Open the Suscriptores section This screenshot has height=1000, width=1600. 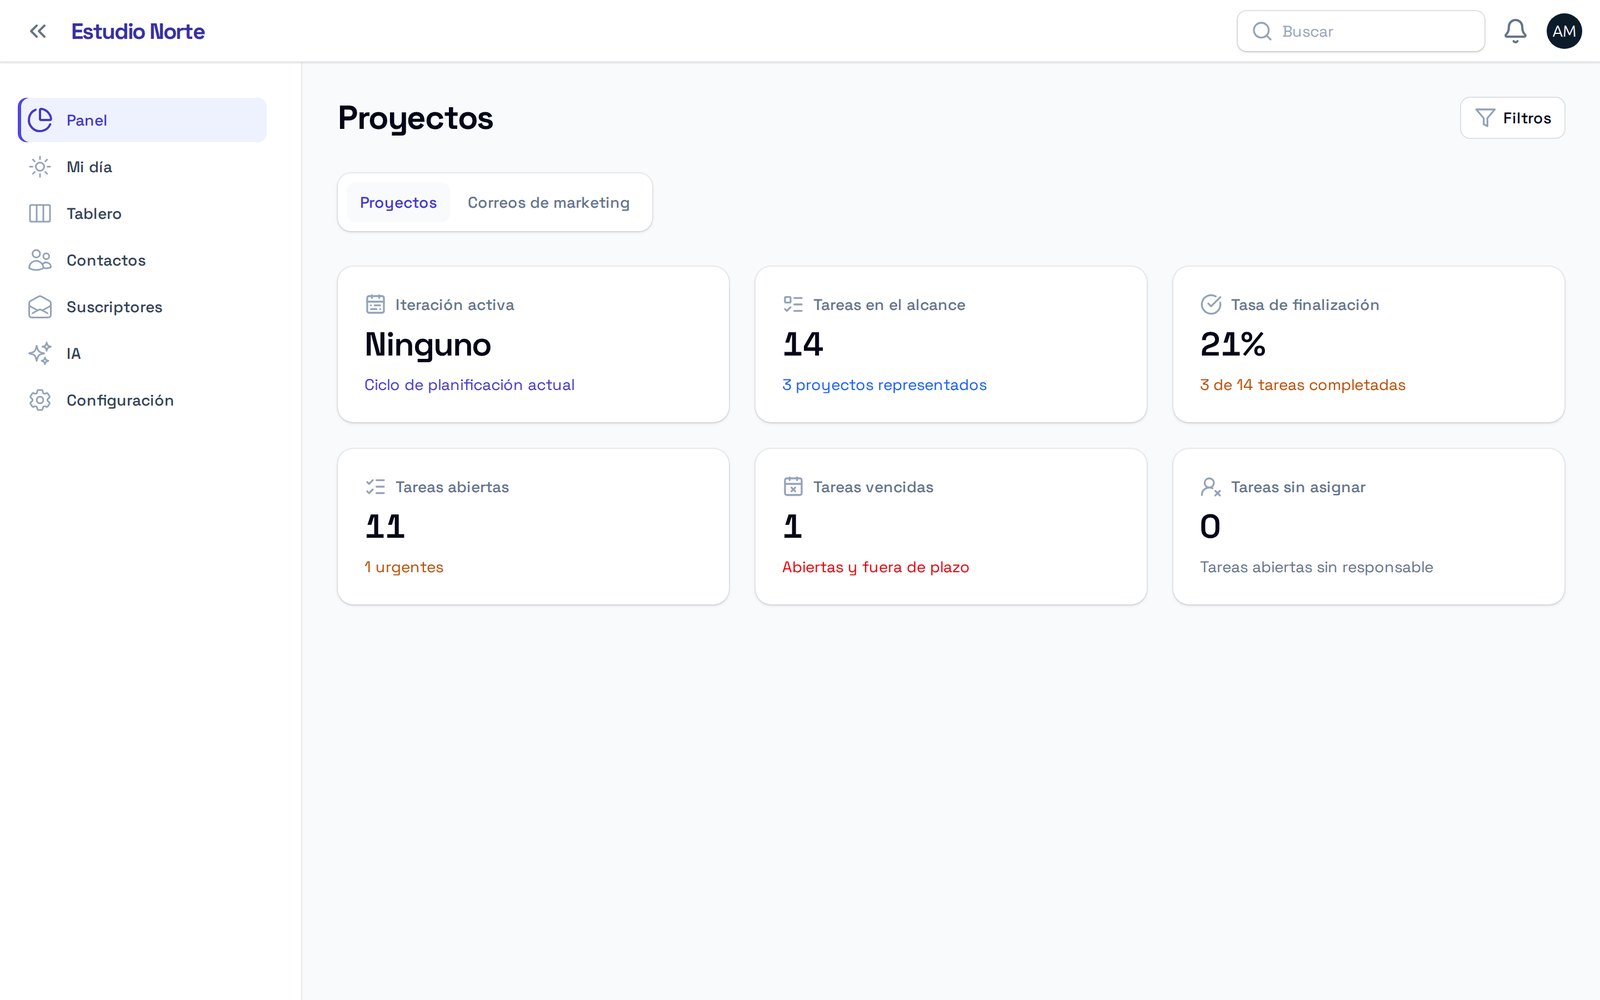coord(142,307)
